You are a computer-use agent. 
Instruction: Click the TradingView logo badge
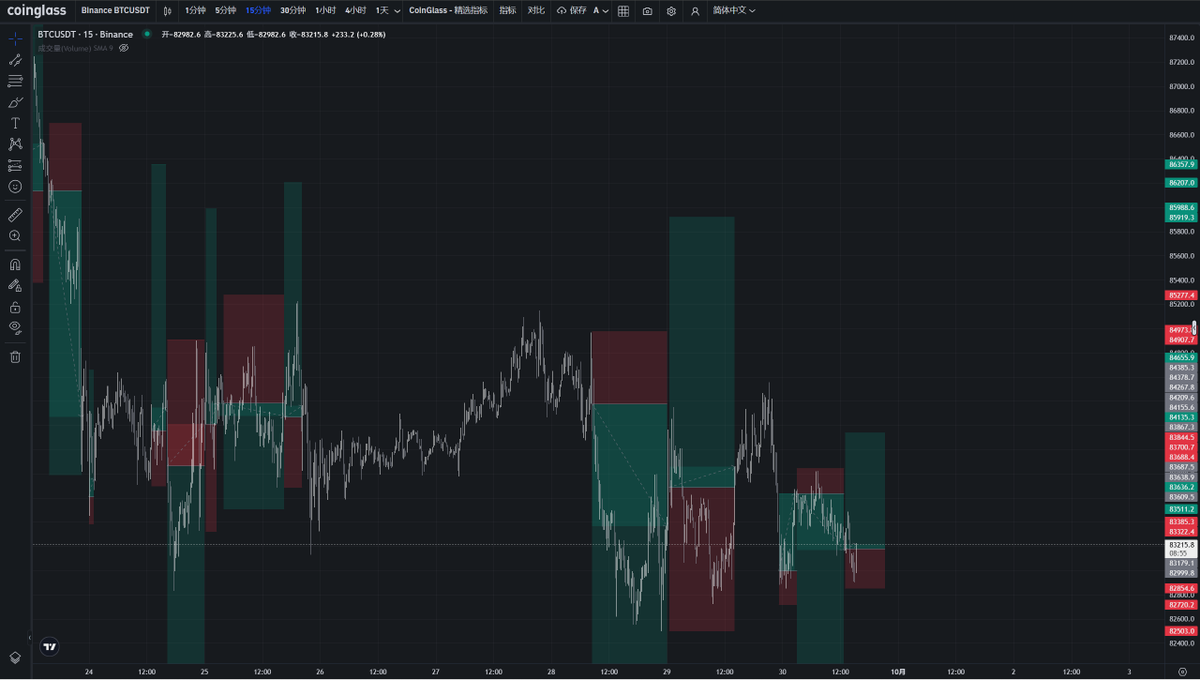pyautogui.click(x=48, y=648)
